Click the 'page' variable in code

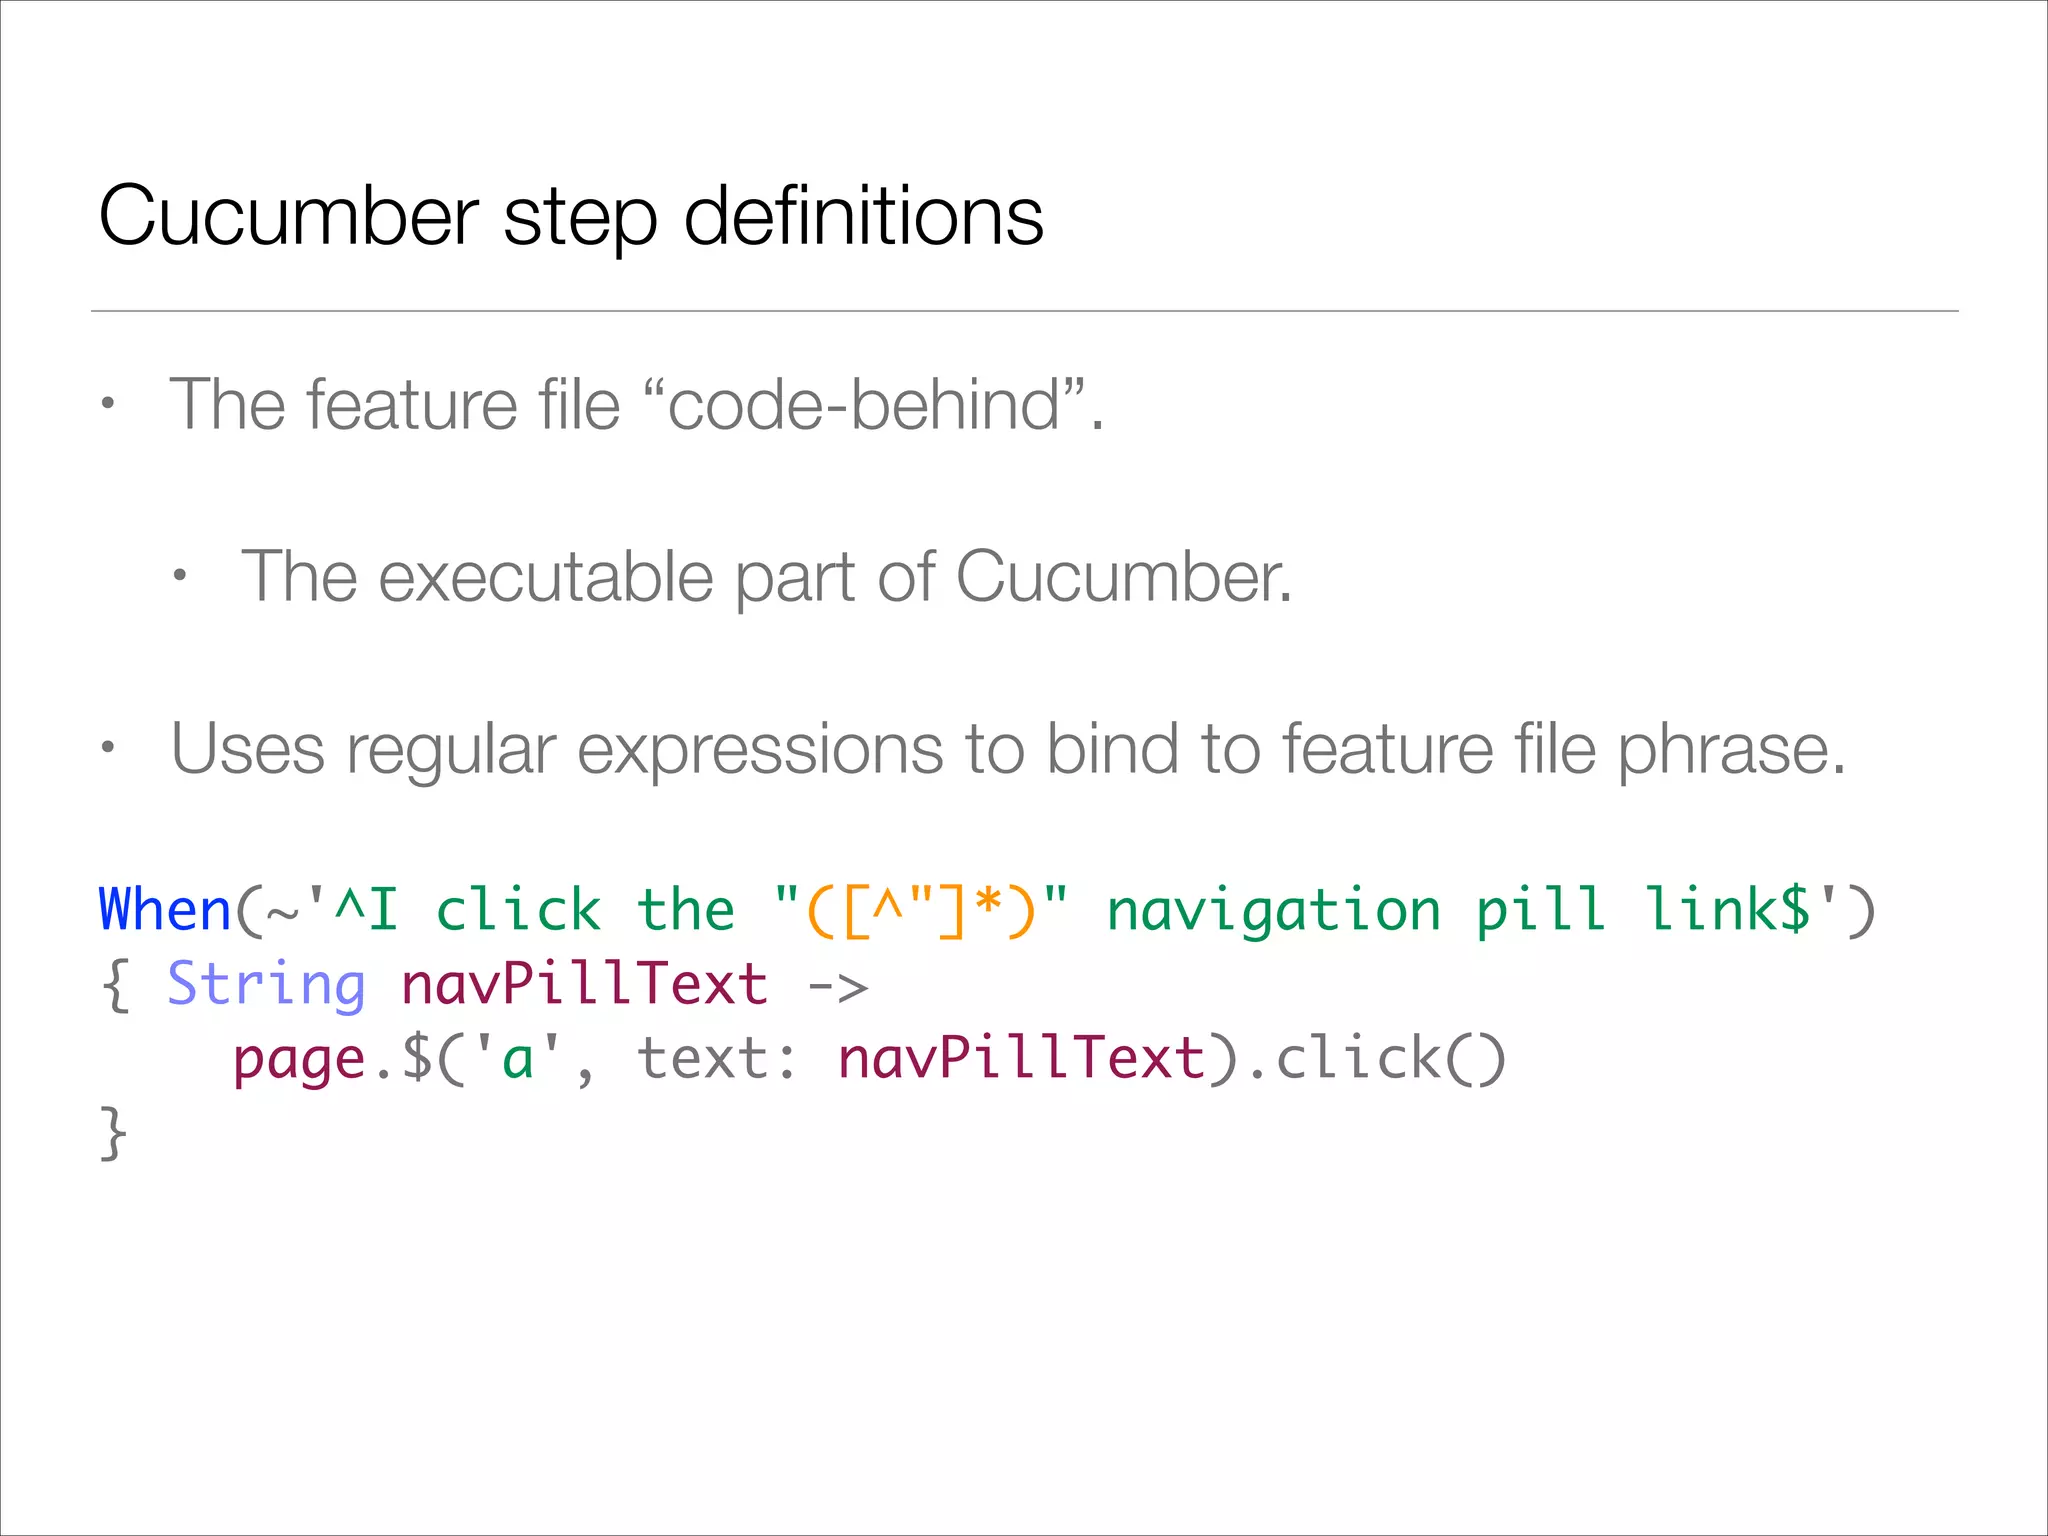click(x=298, y=1060)
